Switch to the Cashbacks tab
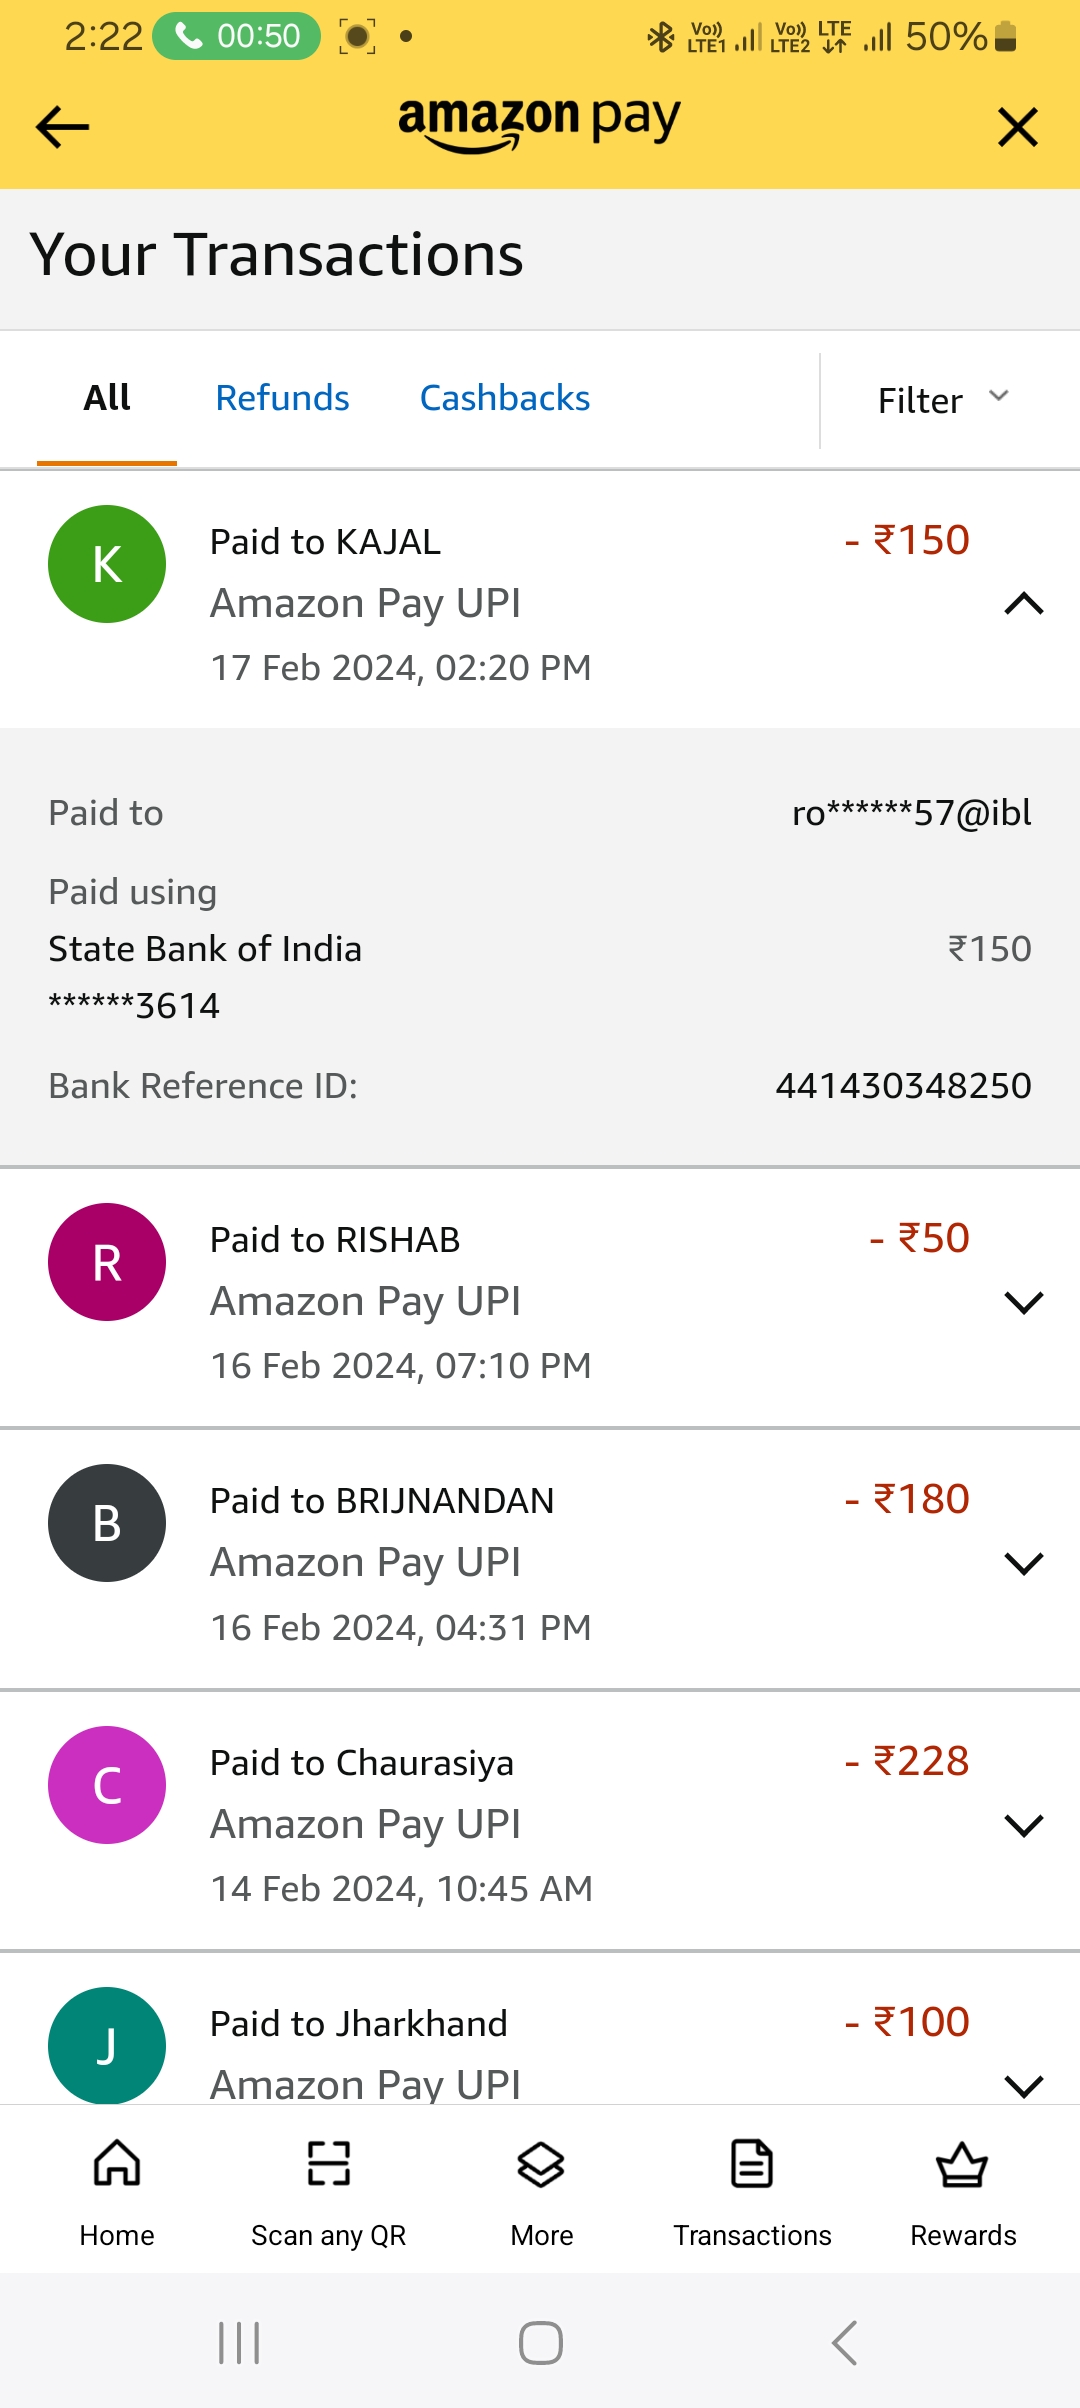 click(504, 398)
